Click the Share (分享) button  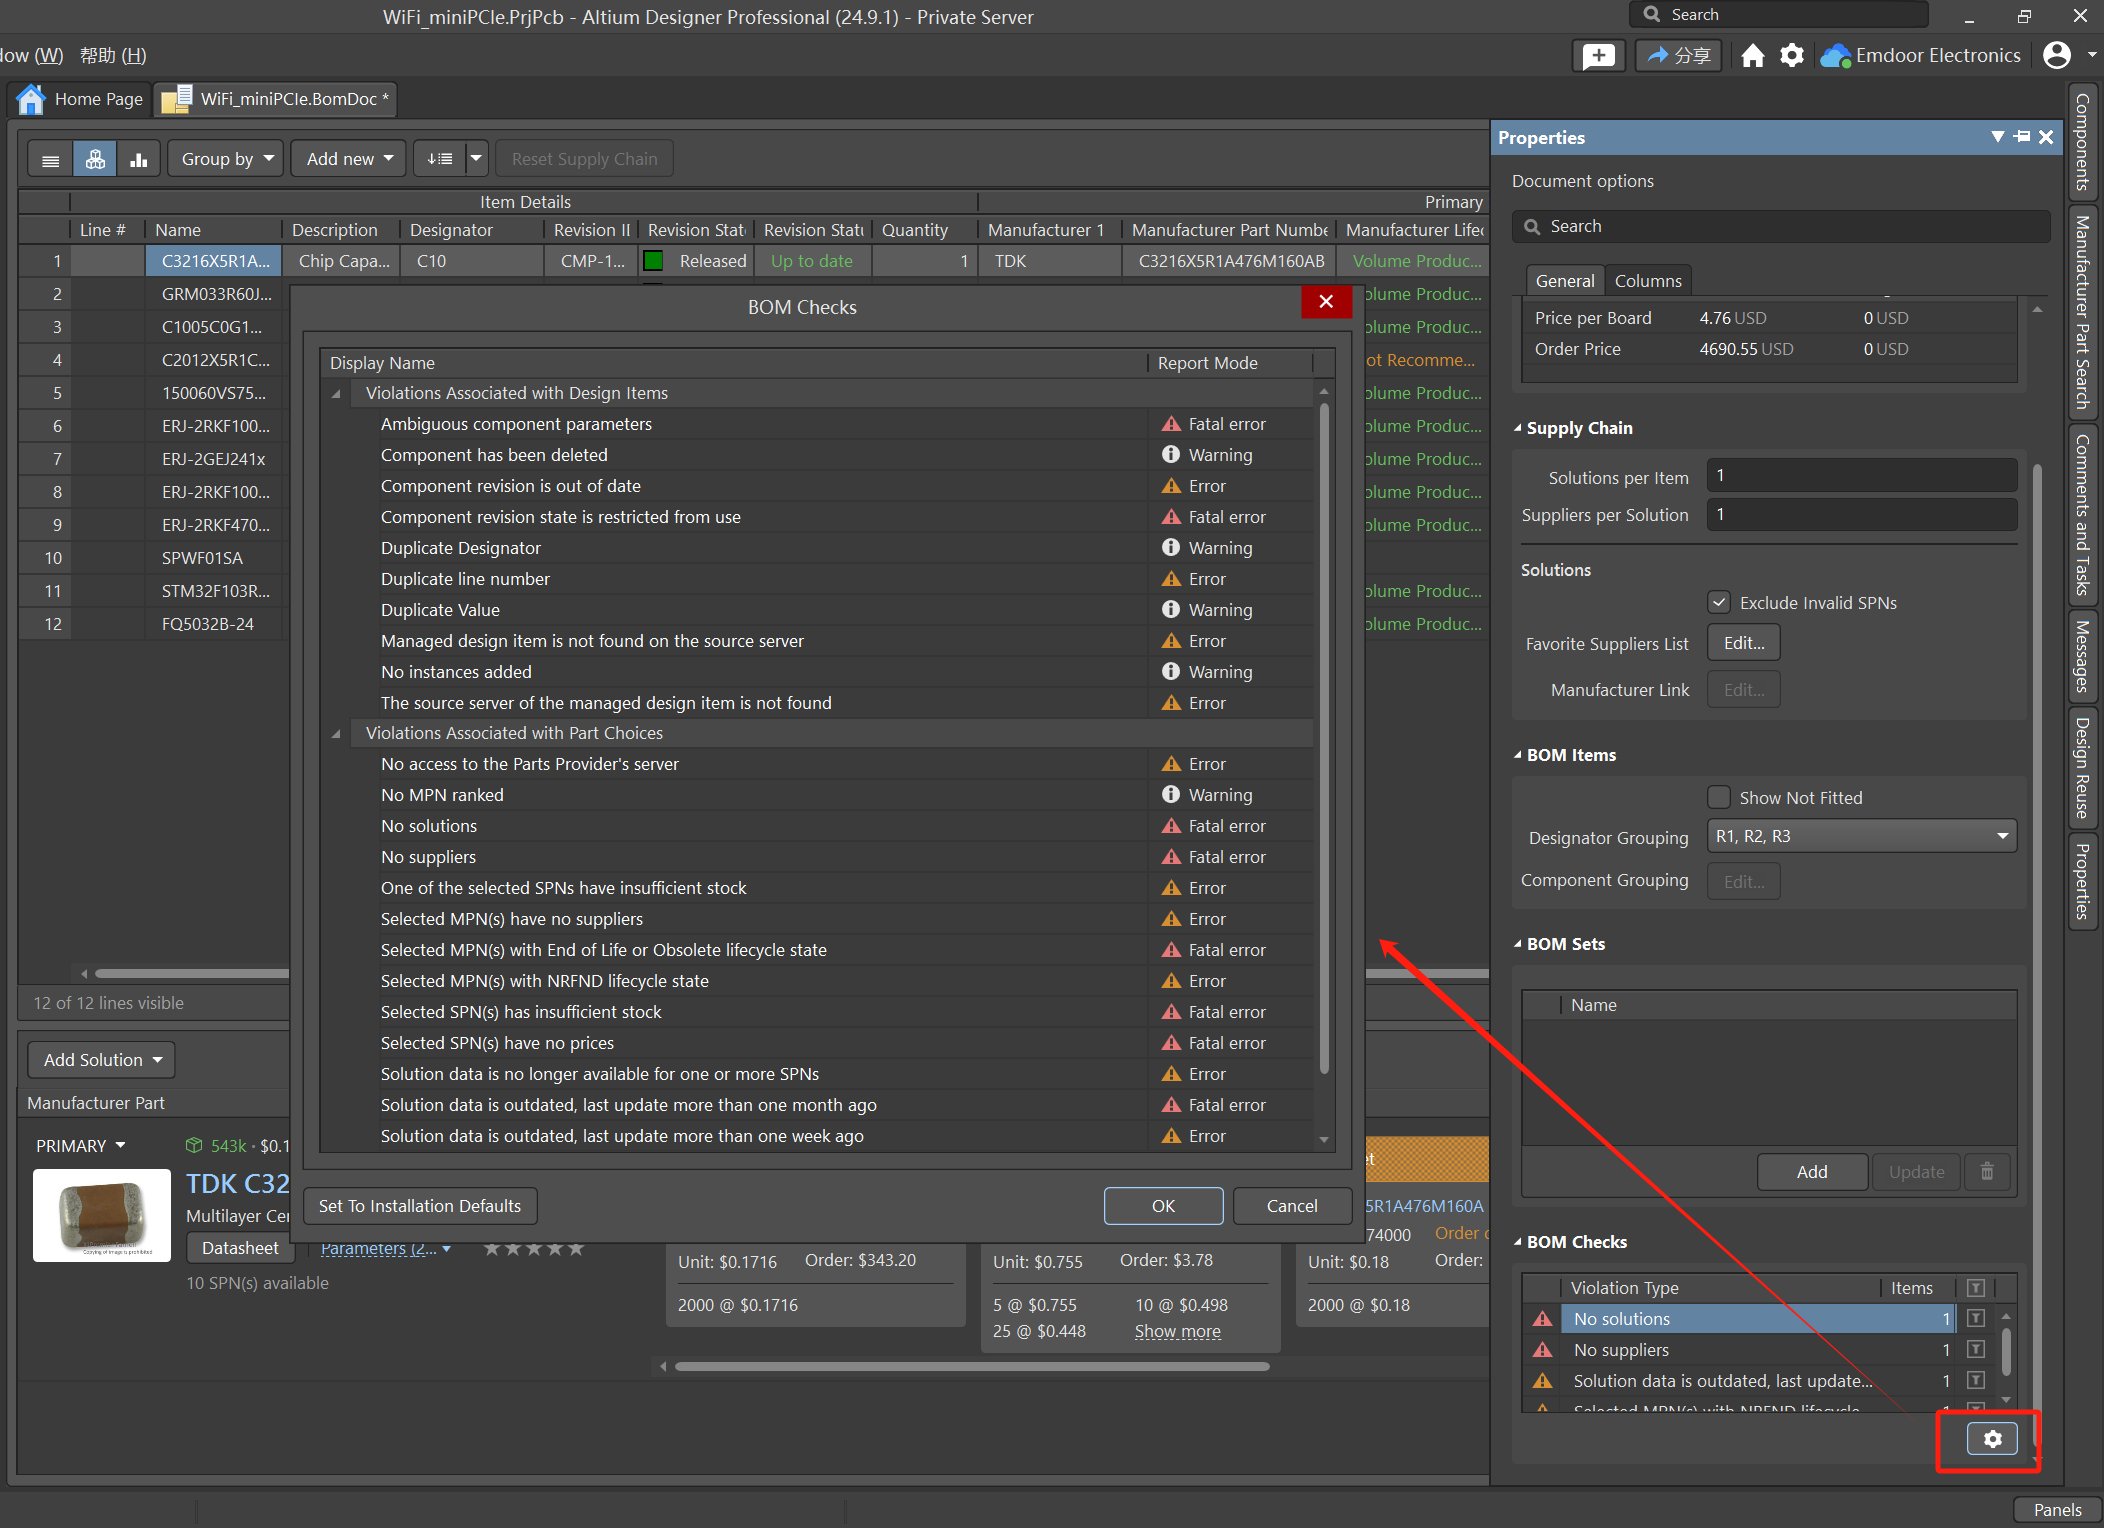[x=1679, y=56]
